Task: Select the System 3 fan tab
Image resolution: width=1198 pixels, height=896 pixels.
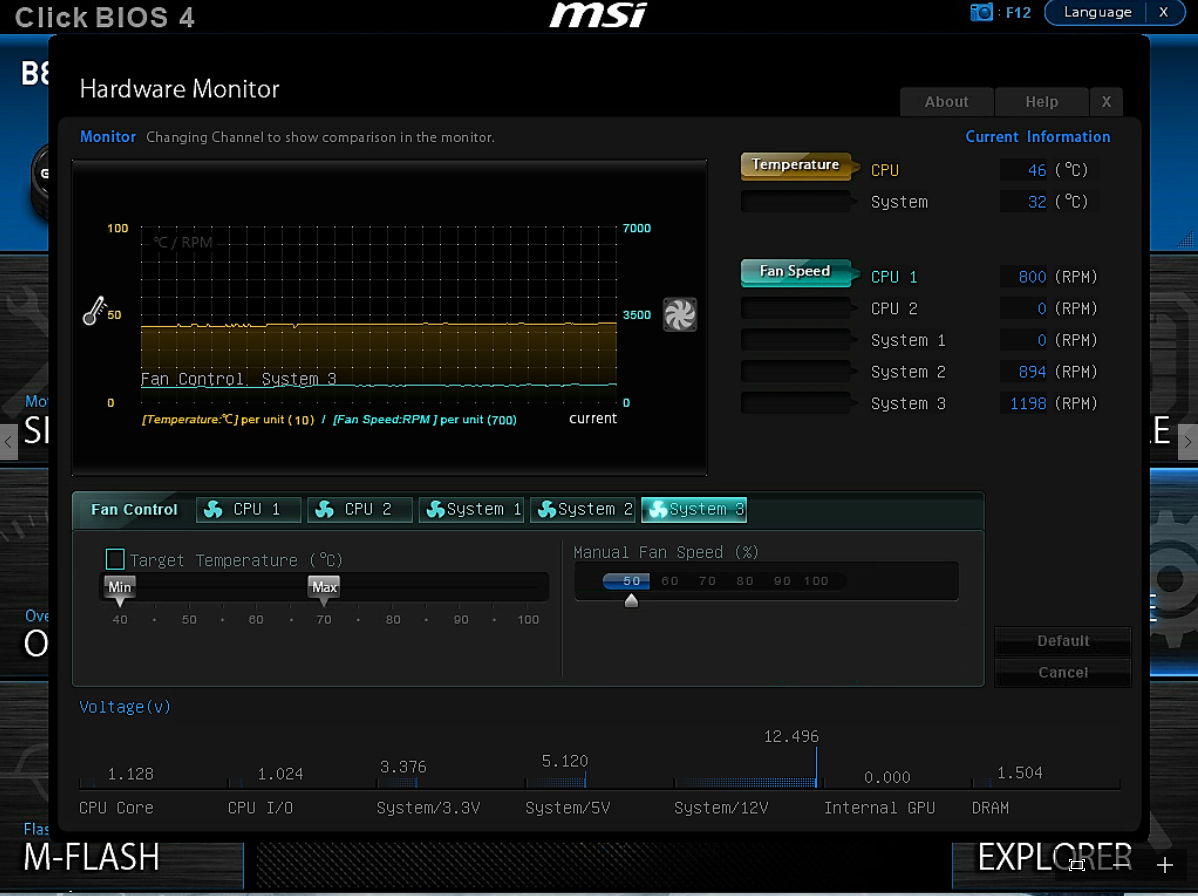Action: coord(694,509)
